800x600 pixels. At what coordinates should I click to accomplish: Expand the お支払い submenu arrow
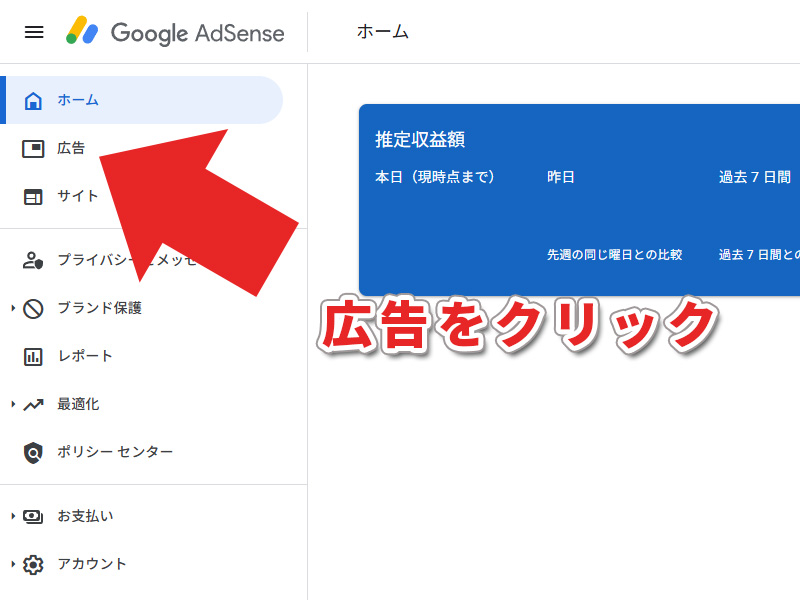tap(13, 516)
